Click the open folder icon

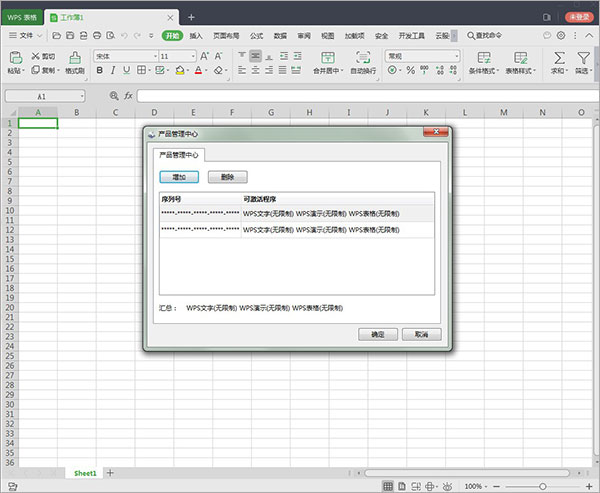(57, 36)
